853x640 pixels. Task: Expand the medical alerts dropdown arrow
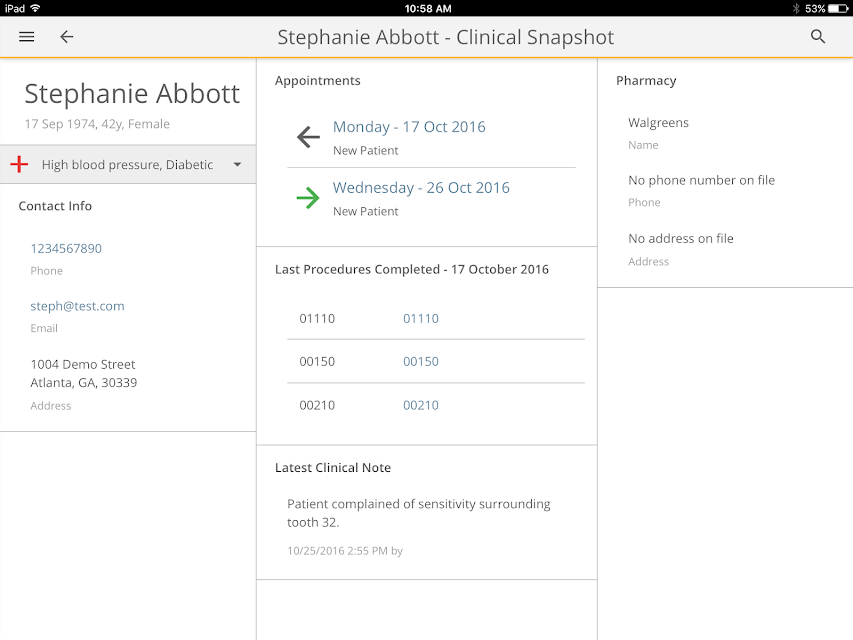[x=237, y=164]
